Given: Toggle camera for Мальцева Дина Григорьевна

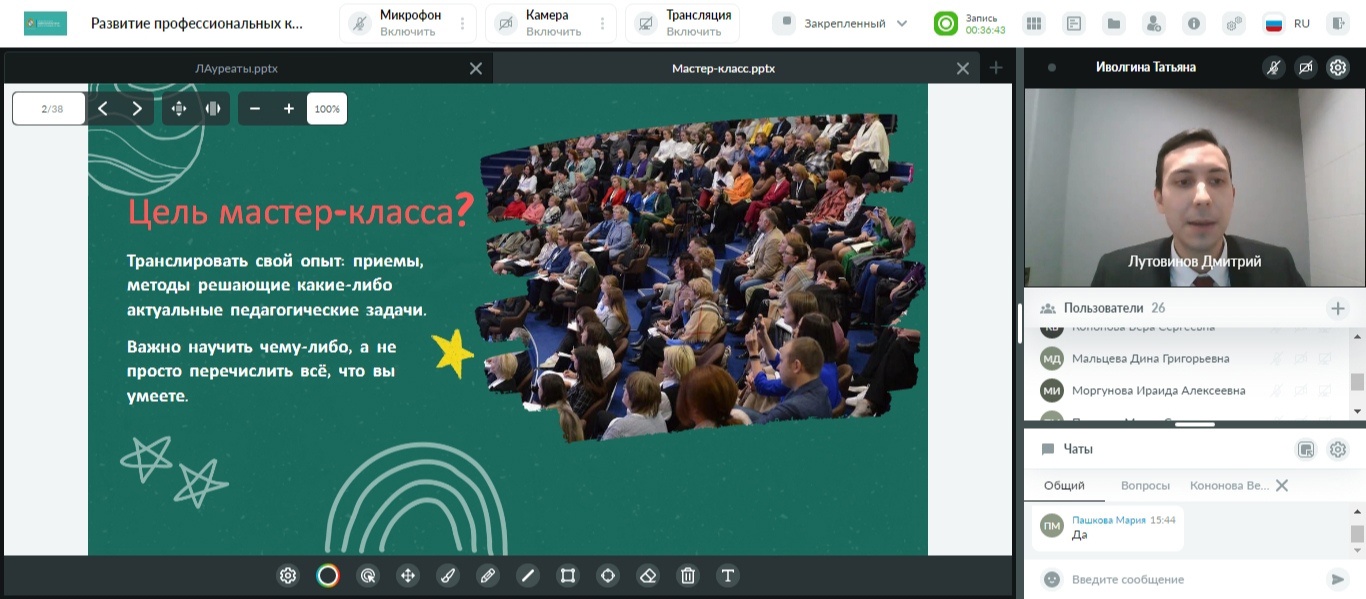Looking at the screenshot, I should (1300, 358).
